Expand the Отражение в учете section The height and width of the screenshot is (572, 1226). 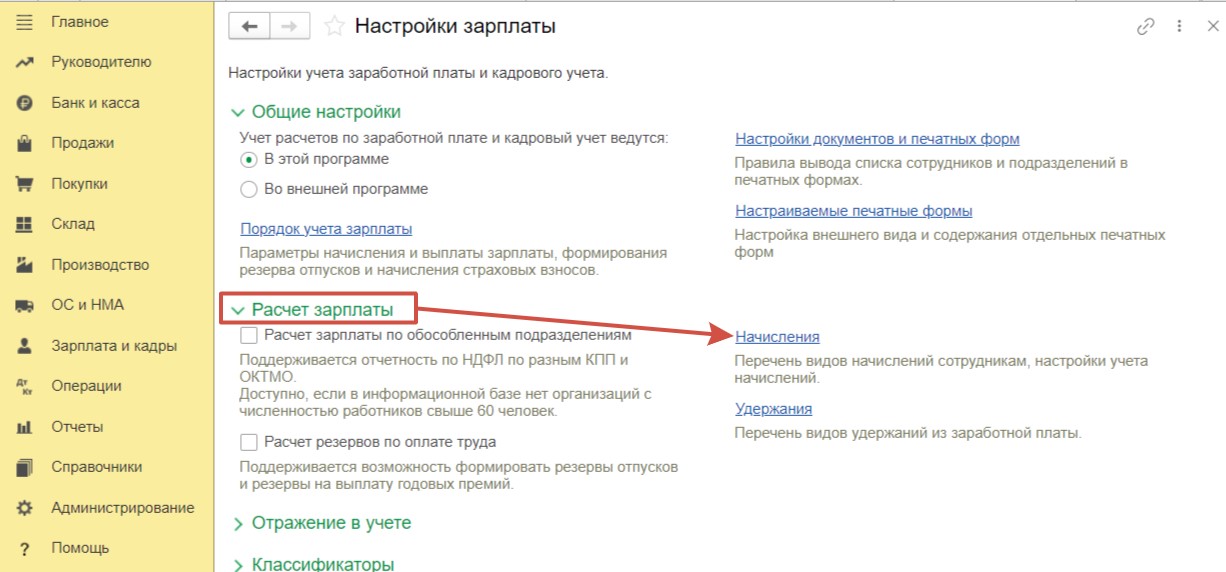coord(237,523)
